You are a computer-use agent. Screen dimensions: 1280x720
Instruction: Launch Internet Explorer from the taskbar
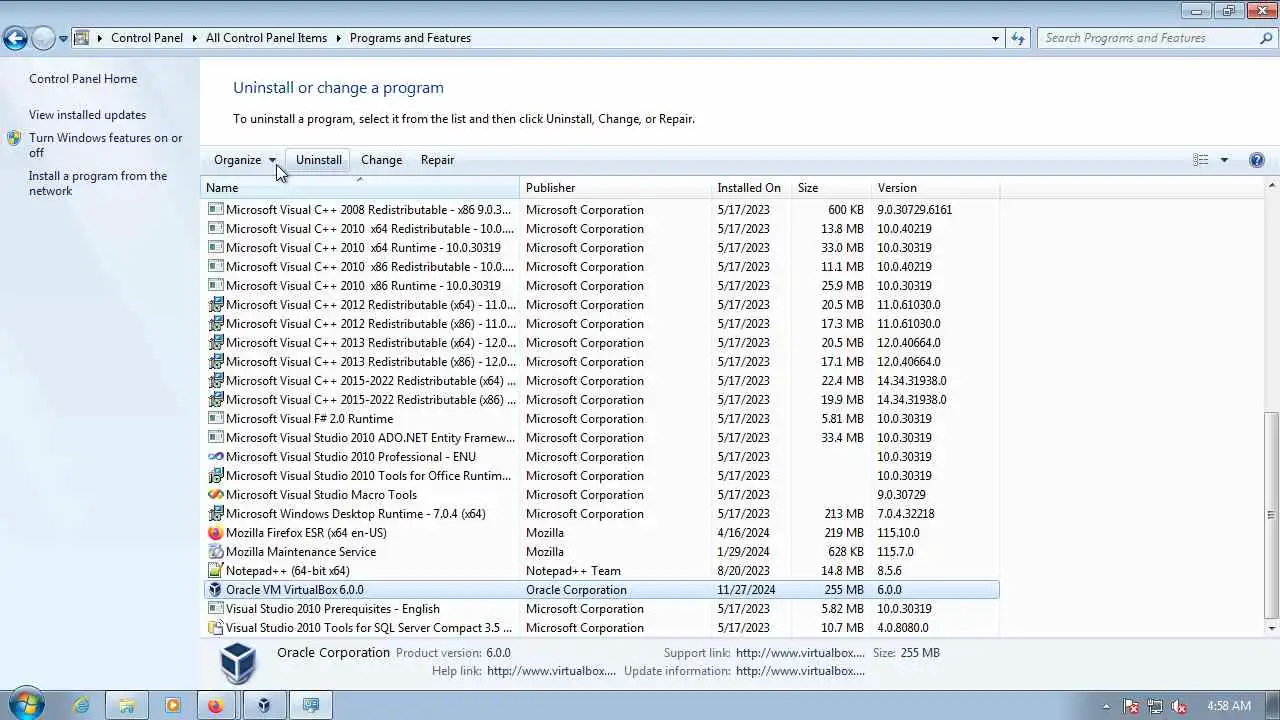81,705
